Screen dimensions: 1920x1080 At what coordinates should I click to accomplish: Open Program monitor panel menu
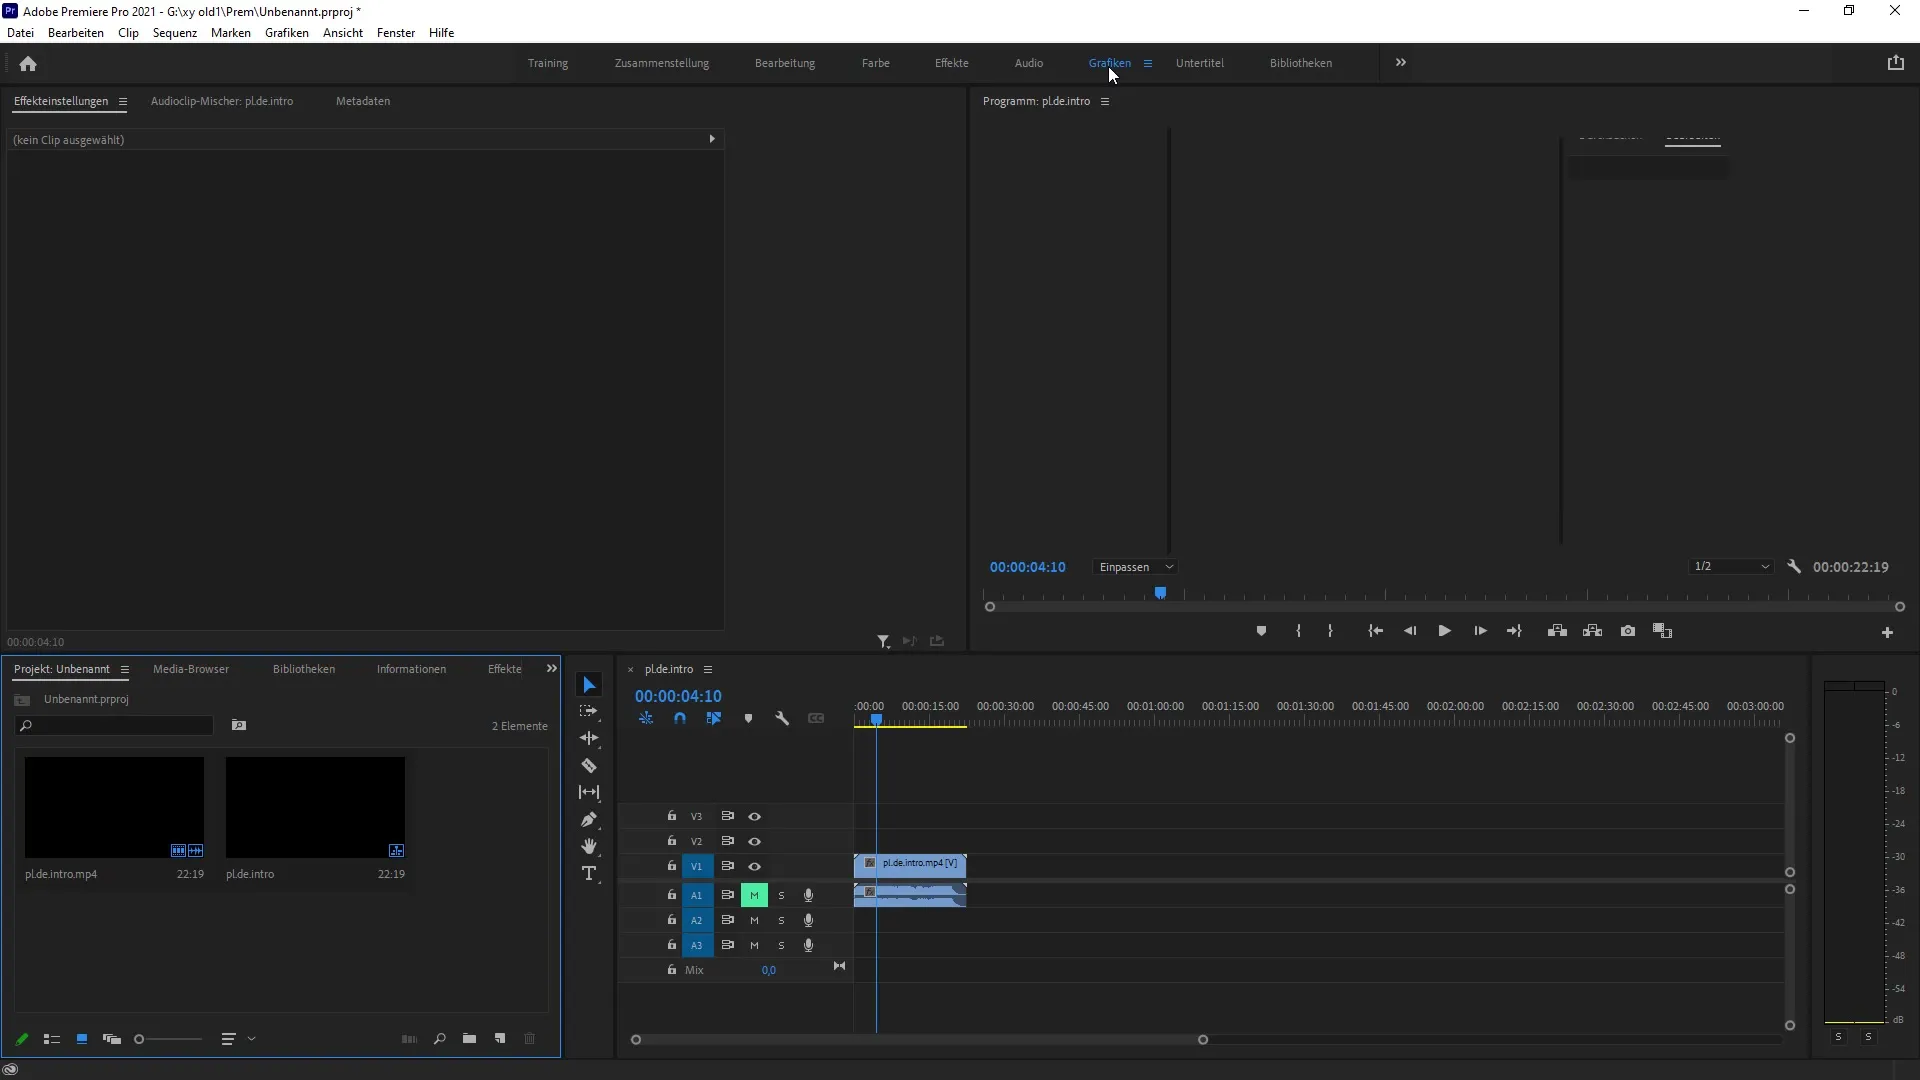tap(1105, 101)
